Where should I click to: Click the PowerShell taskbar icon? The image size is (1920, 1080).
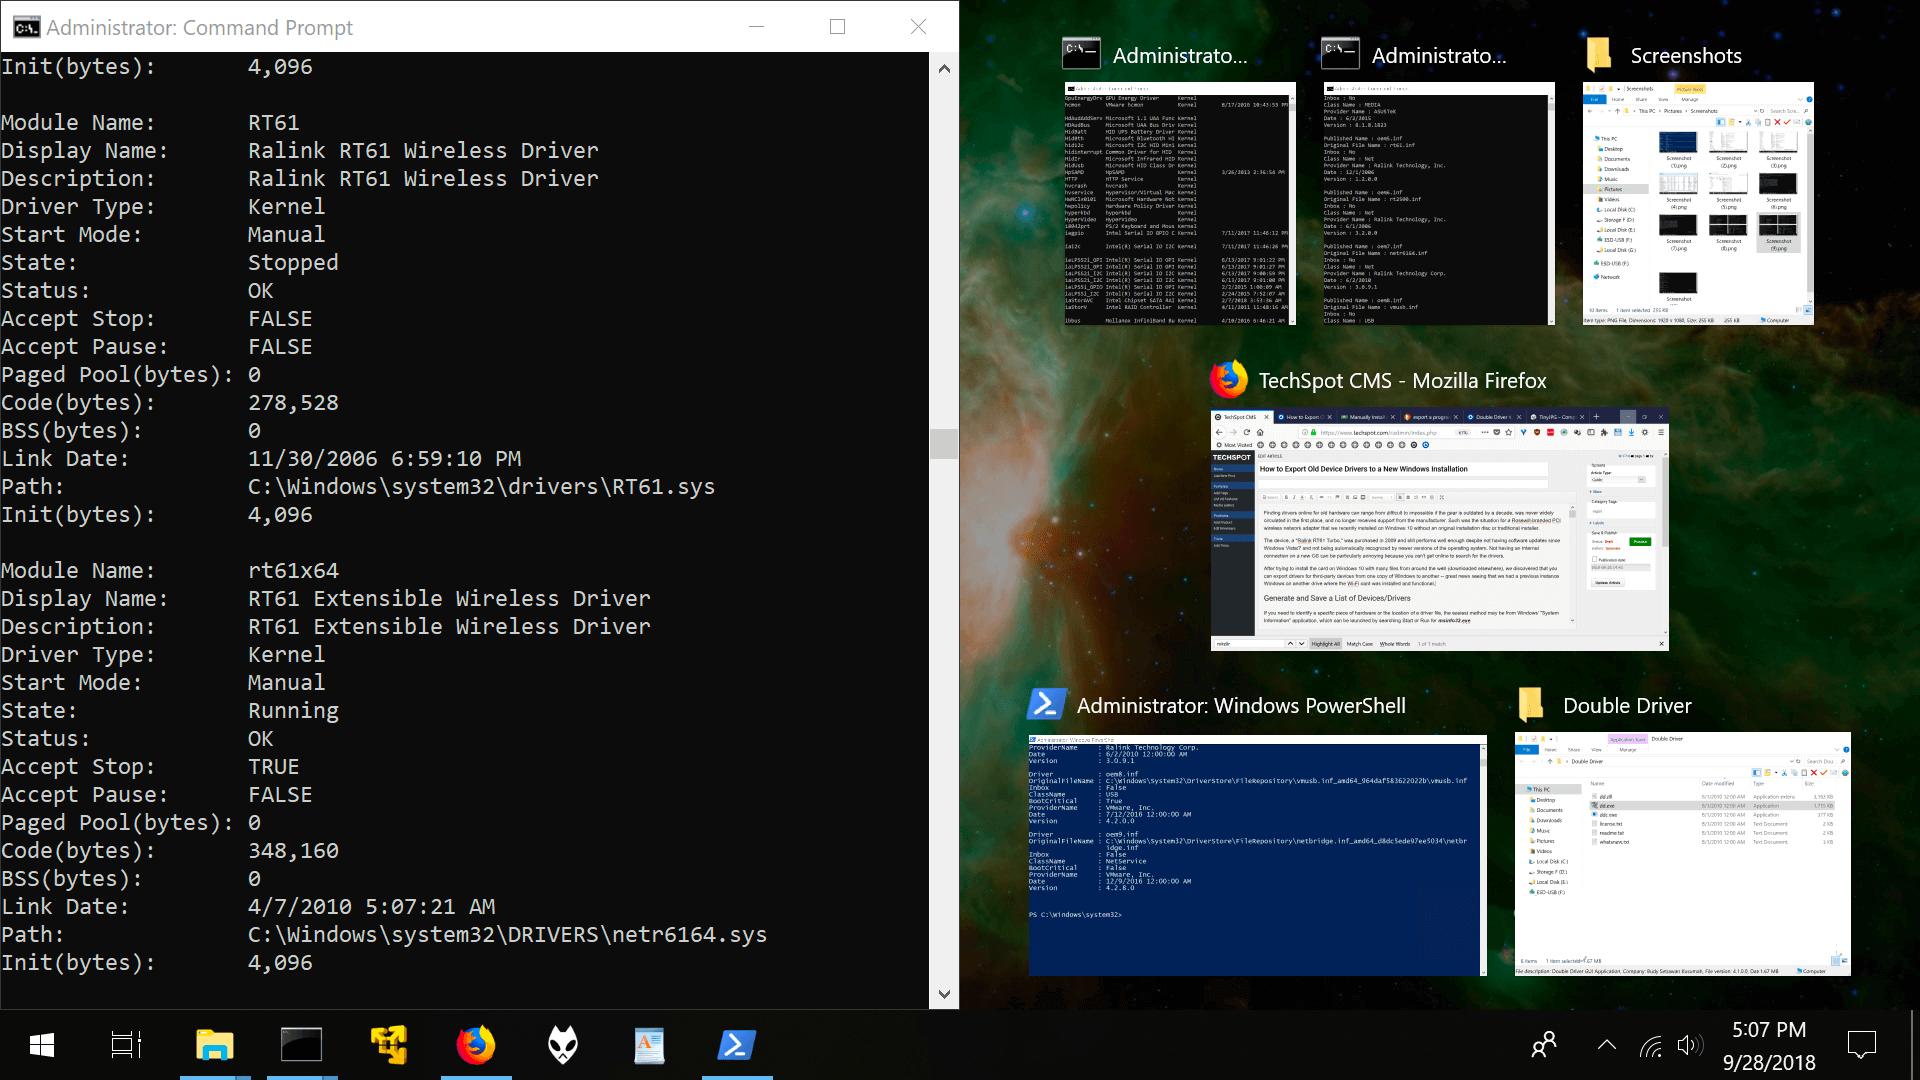[x=737, y=1045]
